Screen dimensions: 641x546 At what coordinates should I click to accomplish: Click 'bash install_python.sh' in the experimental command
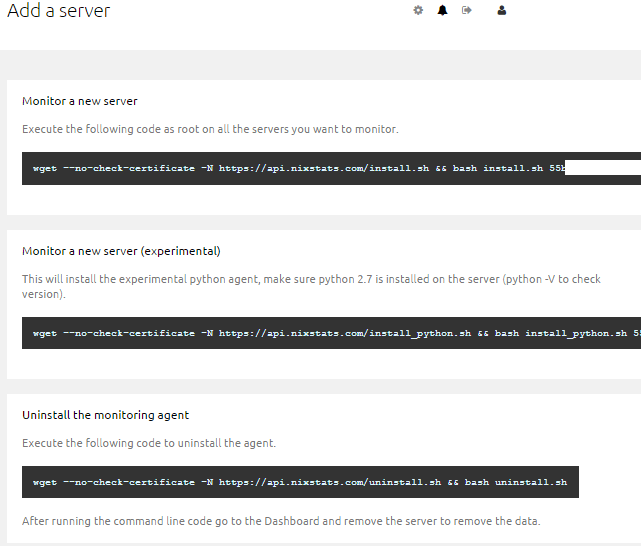tap(560, 333)
